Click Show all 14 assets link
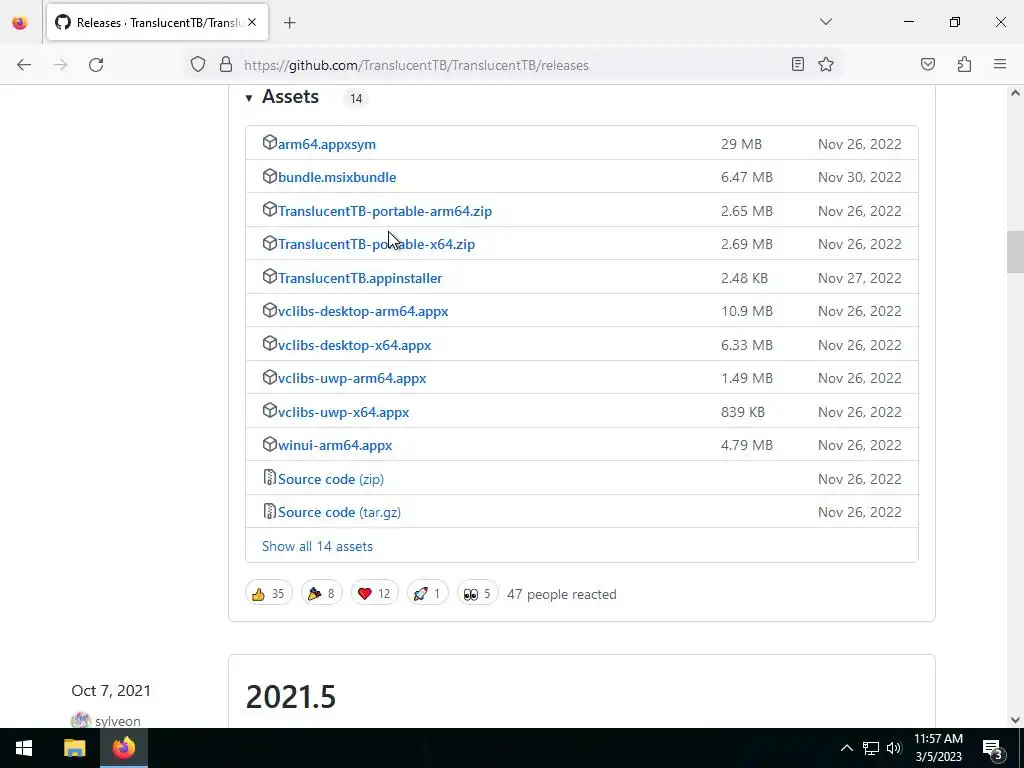Viewport: 1024px width, 768px height. (x=317, y=547)
